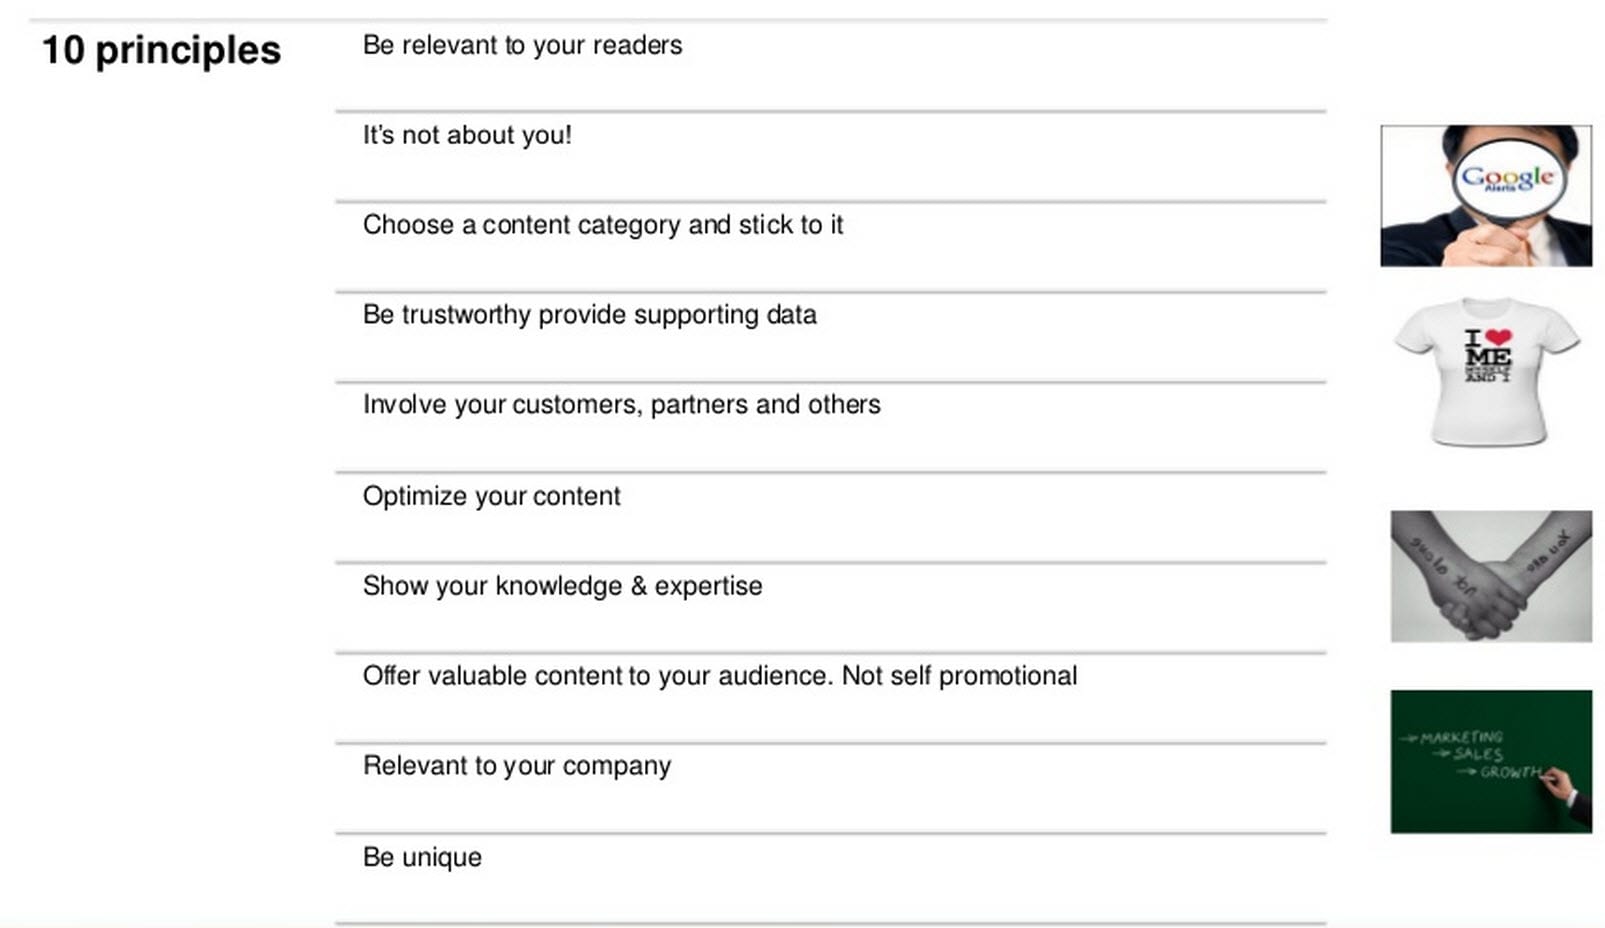Click 'Show your knowledge & expertise' text
The width and height of the screenshot is (1605, 928).
[x=562, y=586]
